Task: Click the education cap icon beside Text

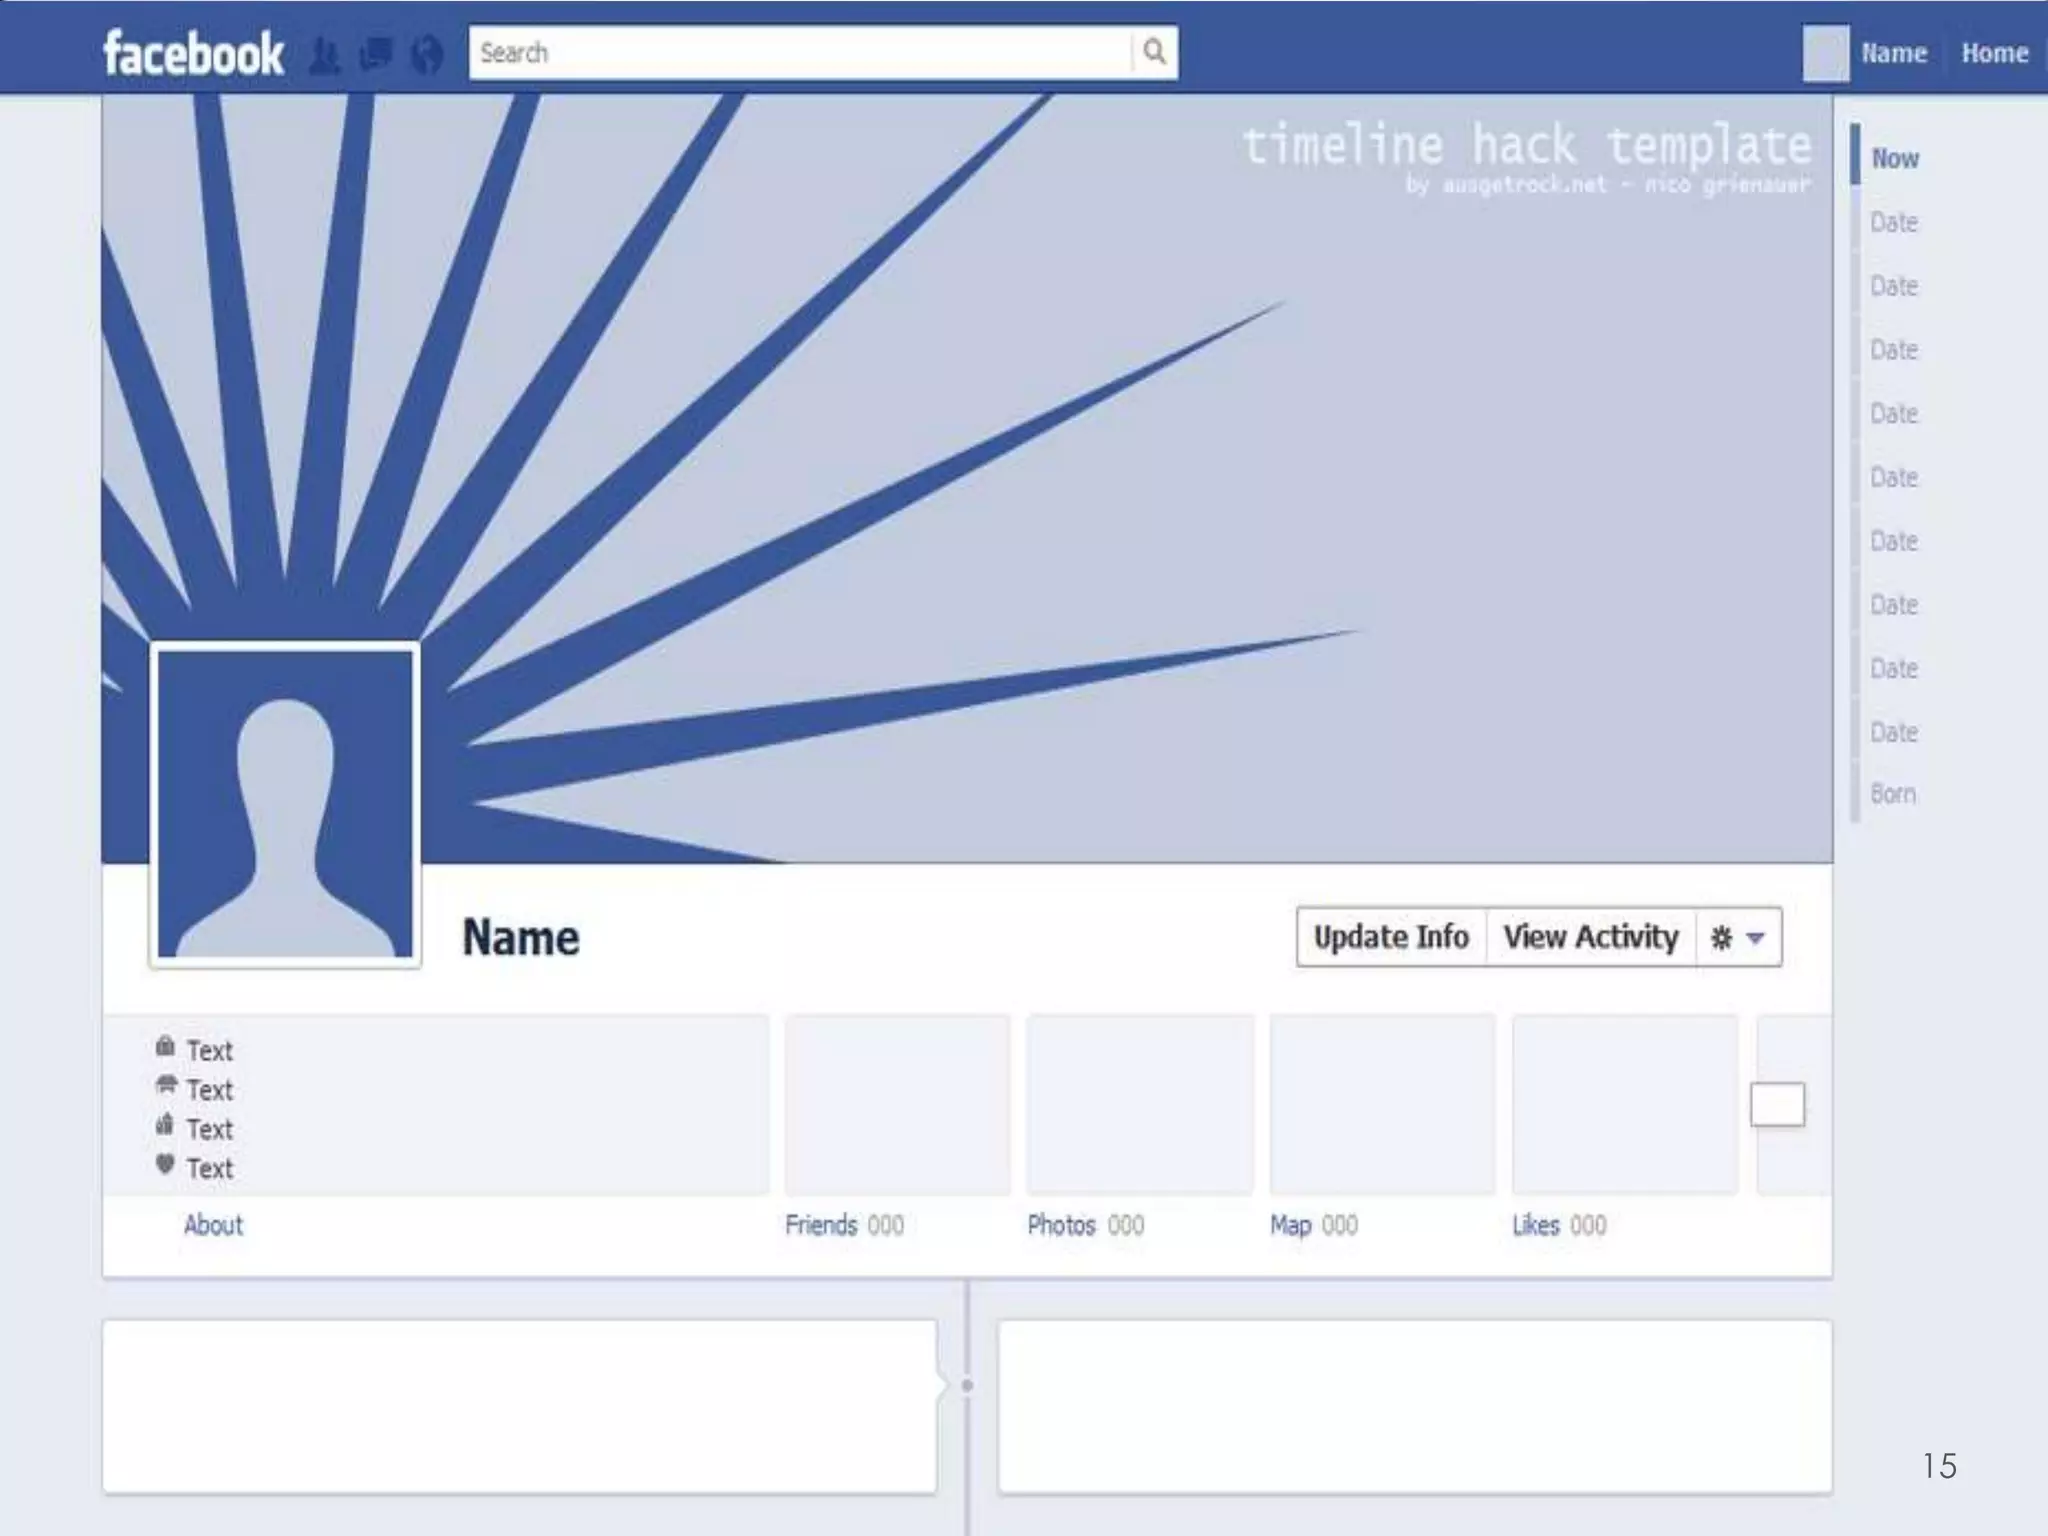Action: (x=166, y=1085)
